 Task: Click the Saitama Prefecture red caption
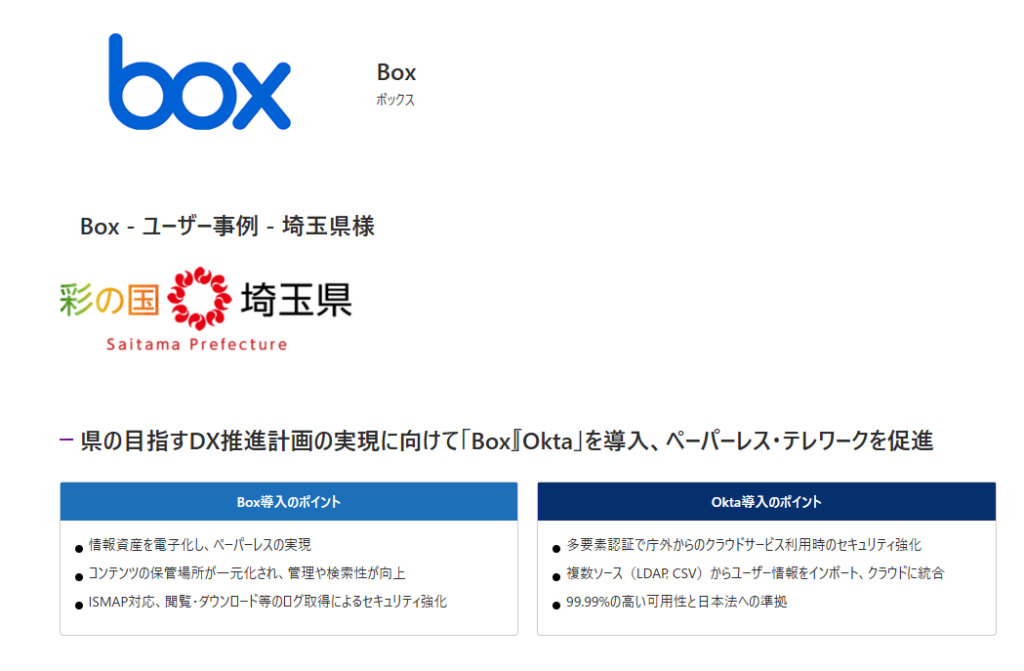tap(197, 344)
